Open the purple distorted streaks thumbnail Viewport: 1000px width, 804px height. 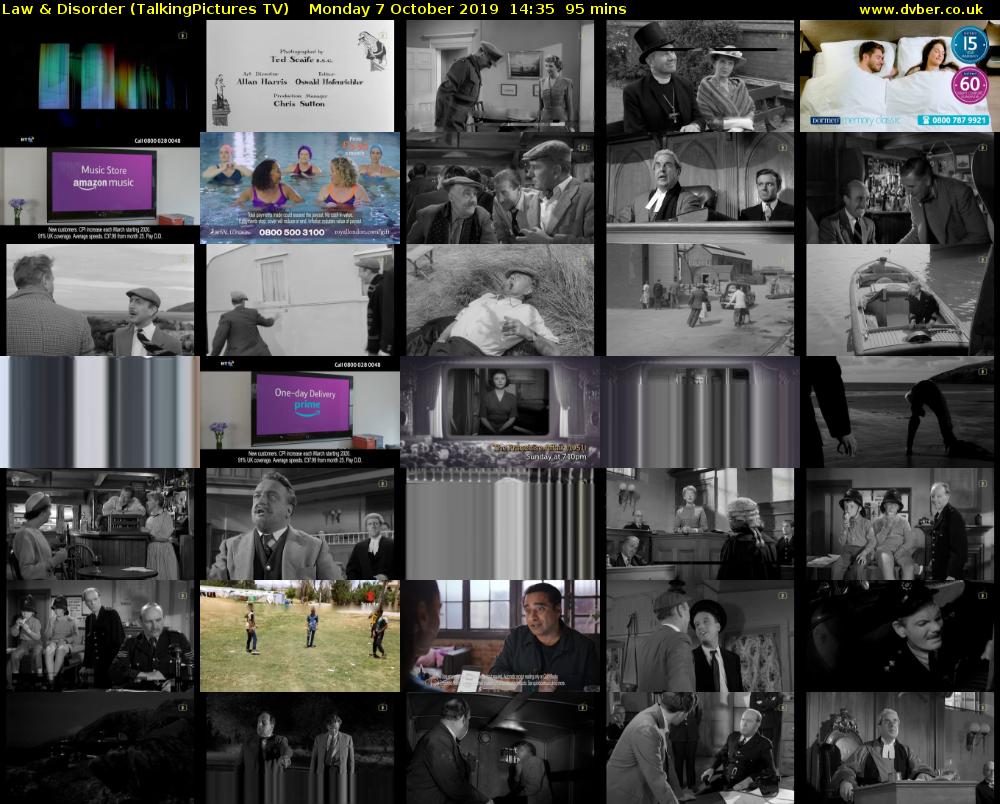click(x=700, y=412)
